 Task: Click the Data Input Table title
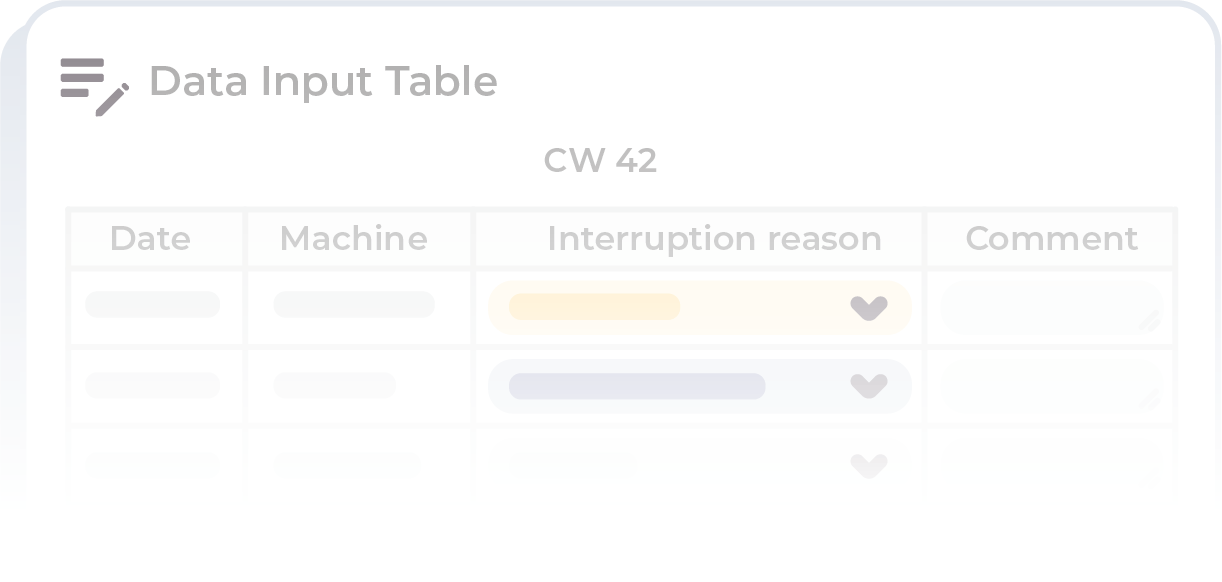tap(322, 82)
